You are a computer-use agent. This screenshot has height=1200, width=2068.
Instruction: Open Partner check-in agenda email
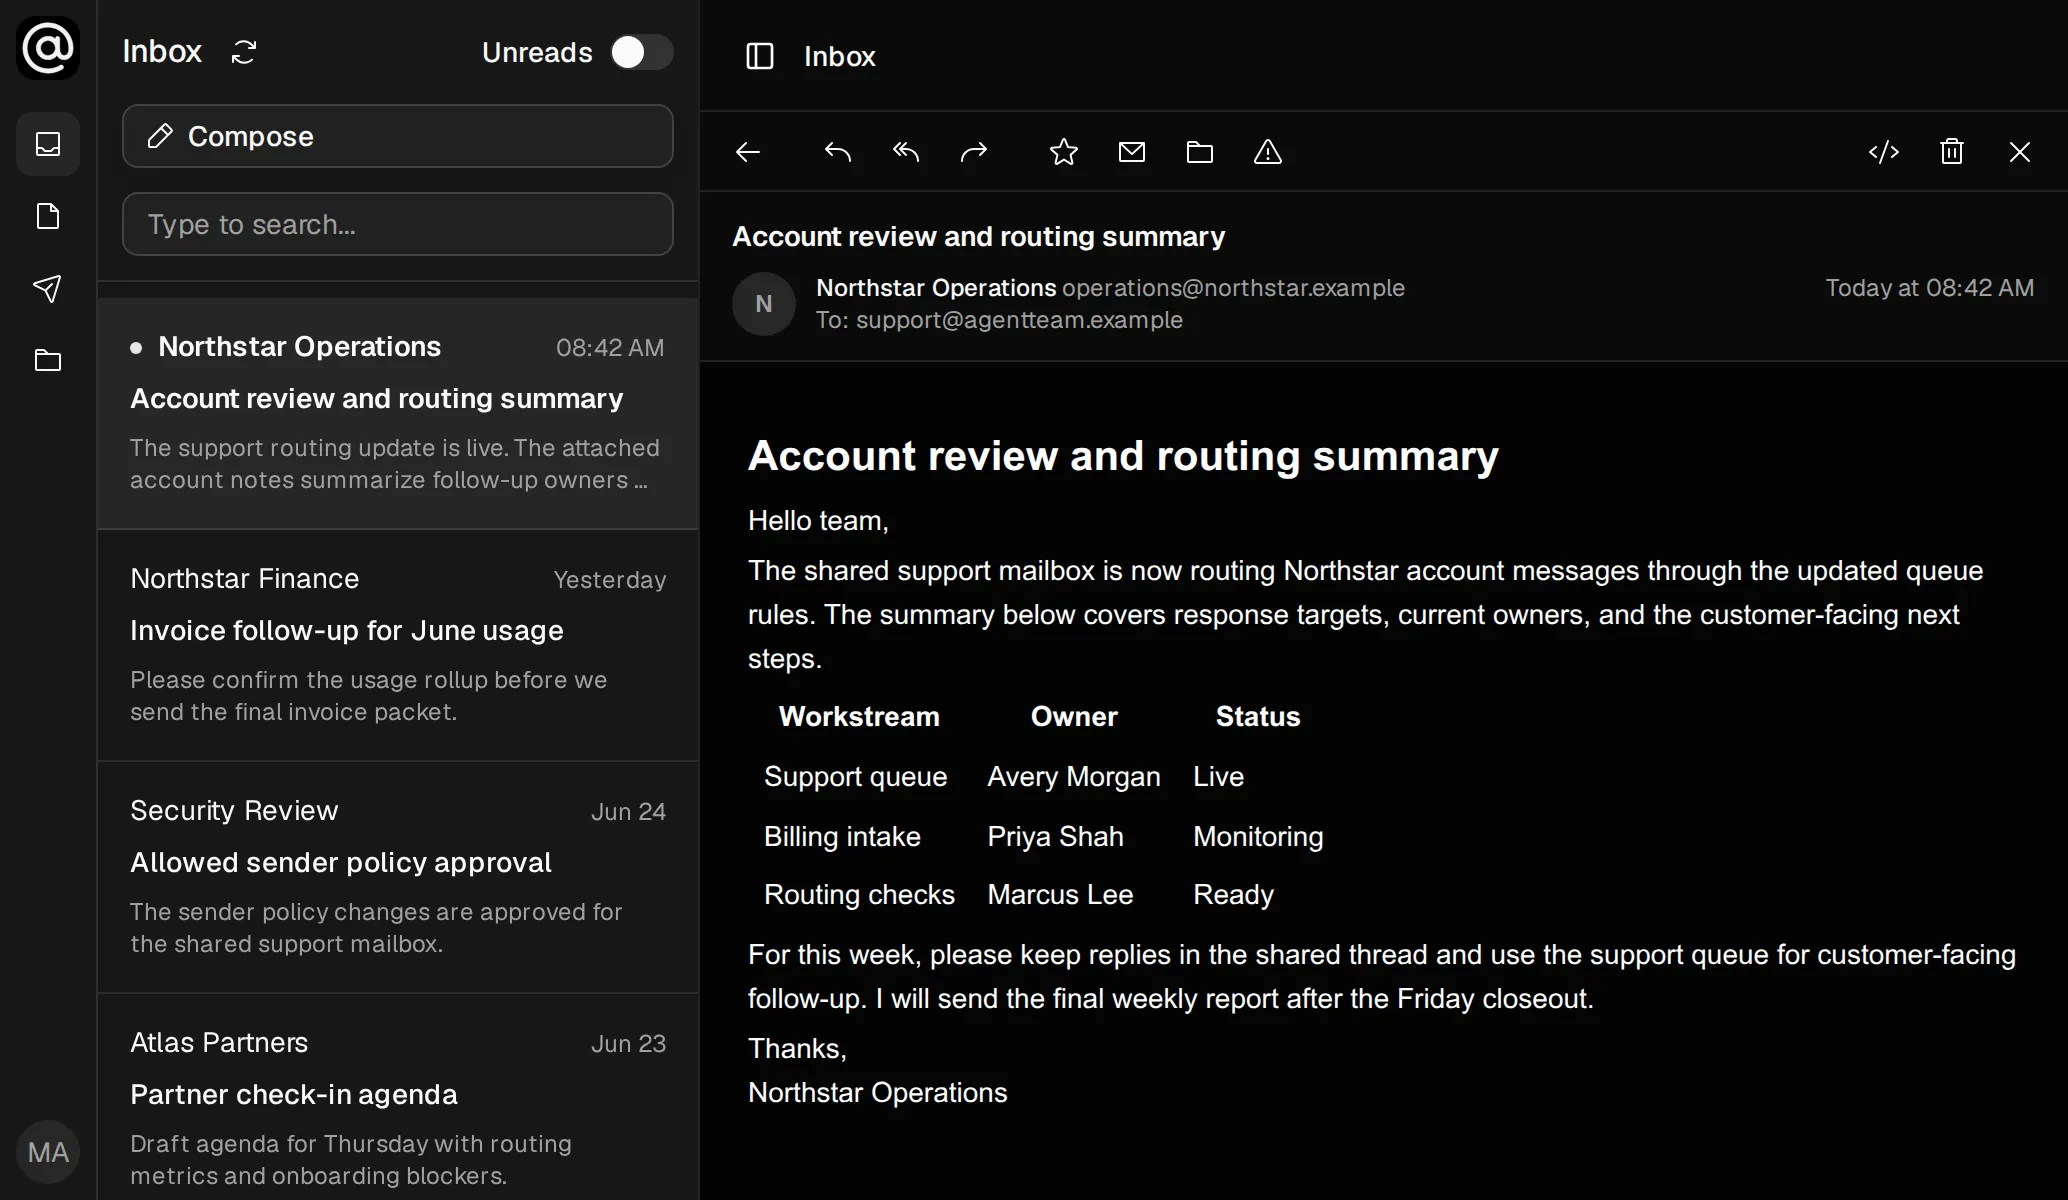(398, 1097)
